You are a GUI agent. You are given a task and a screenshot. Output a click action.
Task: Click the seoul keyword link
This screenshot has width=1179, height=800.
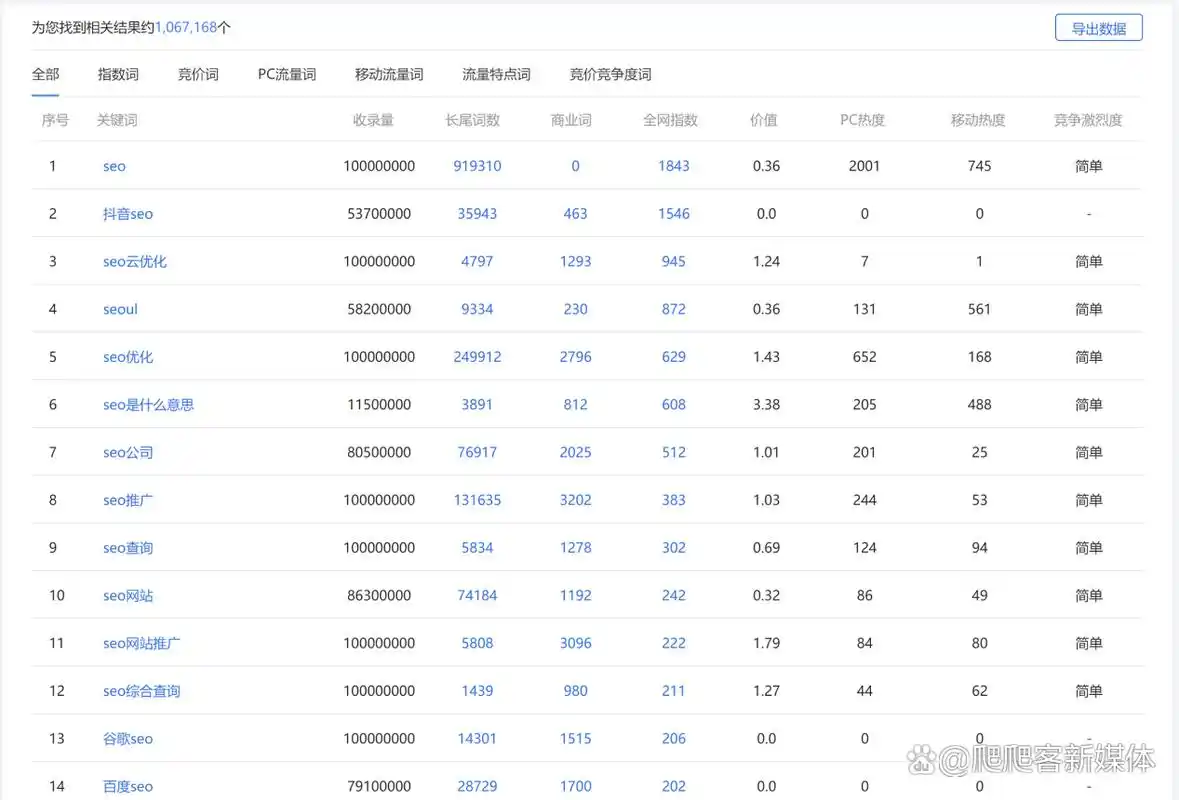click(x=119, y=309)
